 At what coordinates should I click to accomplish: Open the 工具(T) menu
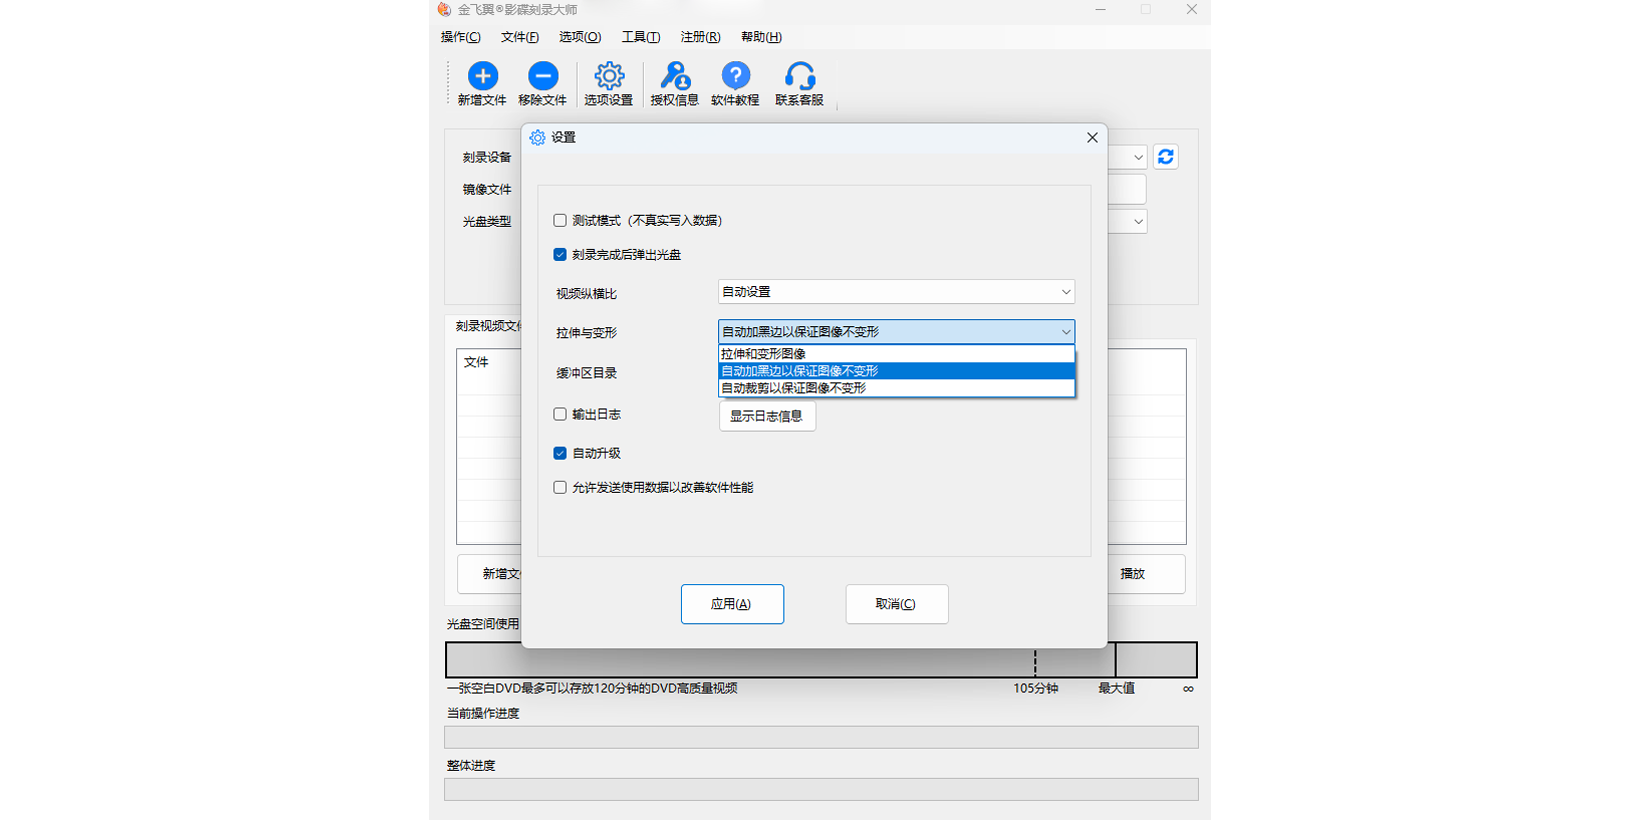tap(640, 37)
